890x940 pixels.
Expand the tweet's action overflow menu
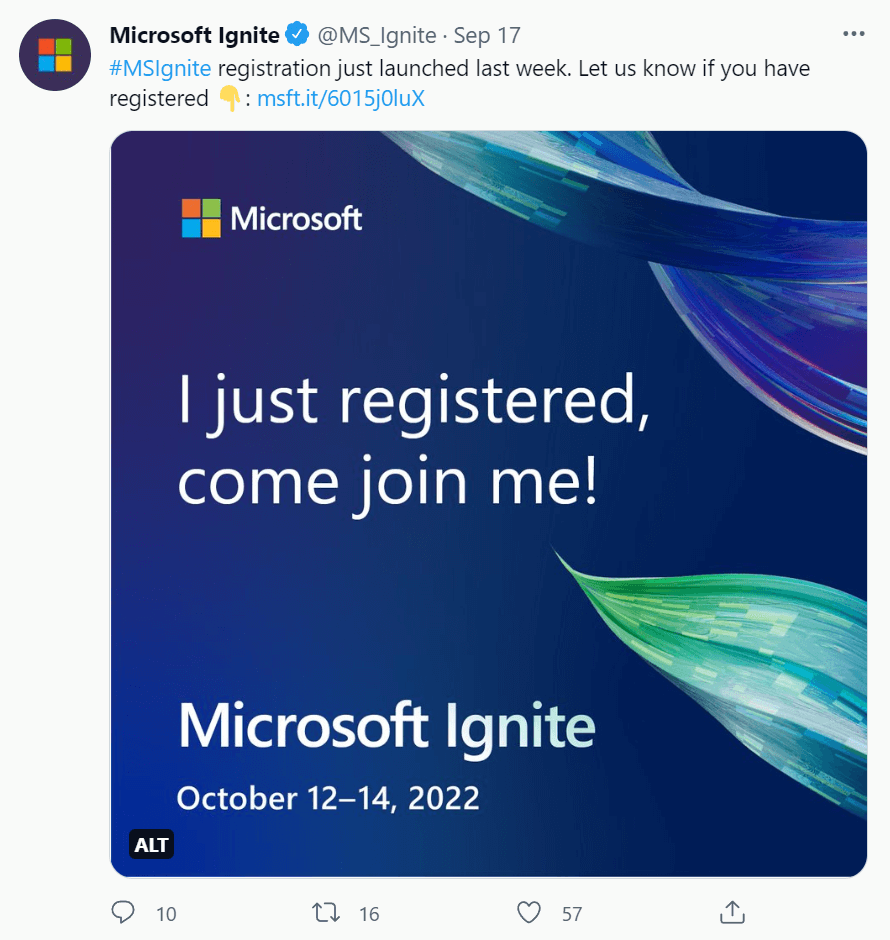pyautogui.click(x=854, y=32)
